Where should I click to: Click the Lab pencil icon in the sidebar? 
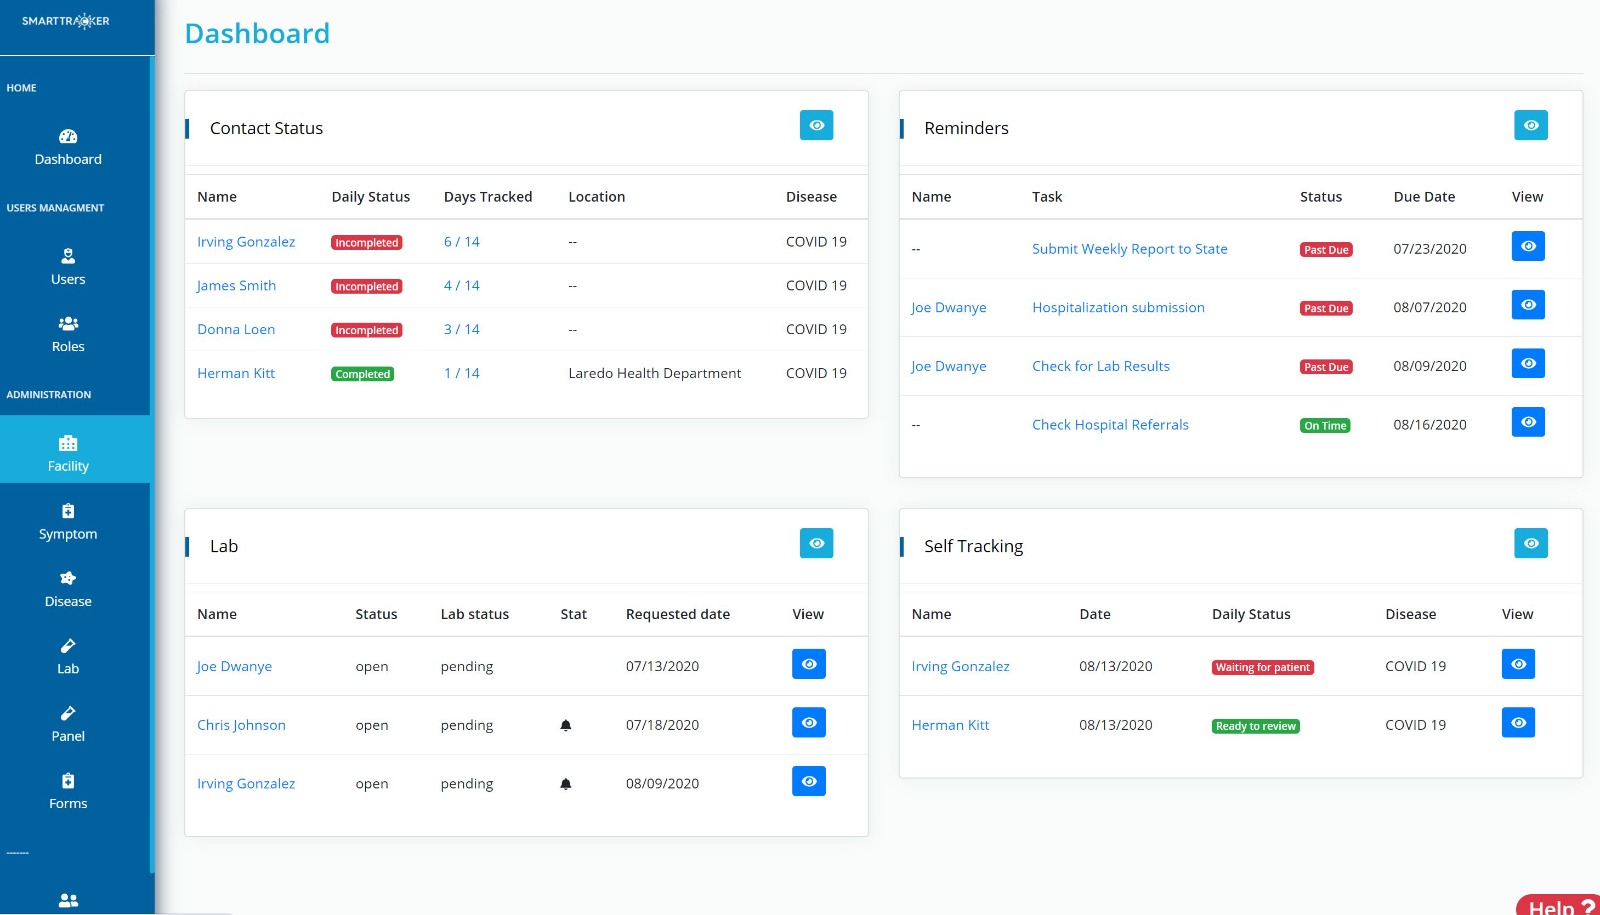[67, 645]
